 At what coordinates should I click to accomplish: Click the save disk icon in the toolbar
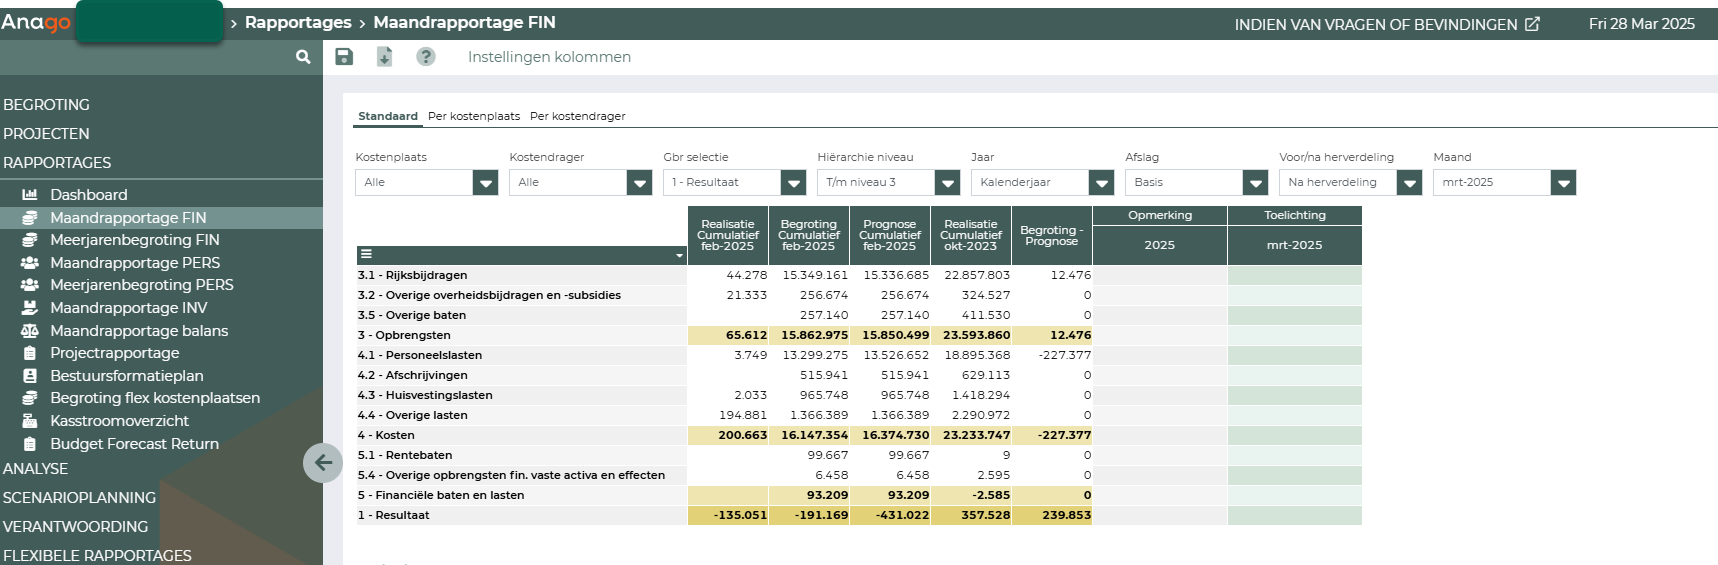click(x=344, y=57)
